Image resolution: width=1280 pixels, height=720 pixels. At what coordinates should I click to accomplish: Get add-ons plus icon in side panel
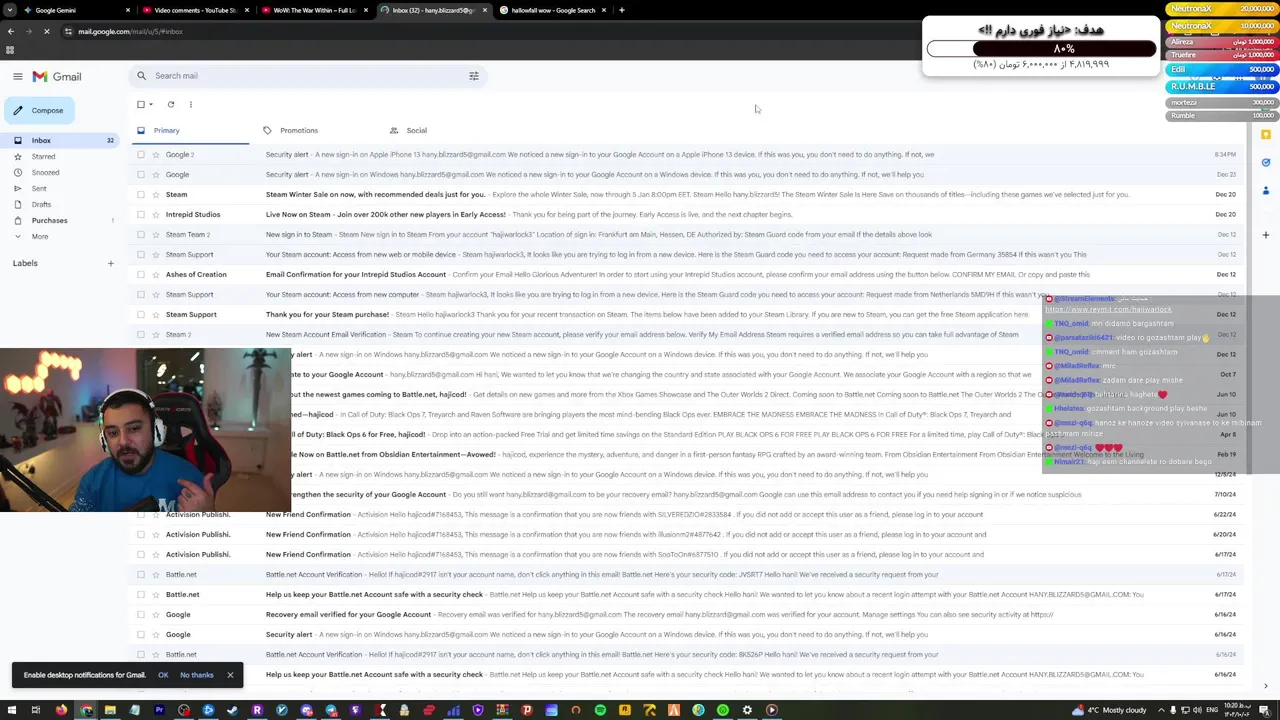point(1266,235)
